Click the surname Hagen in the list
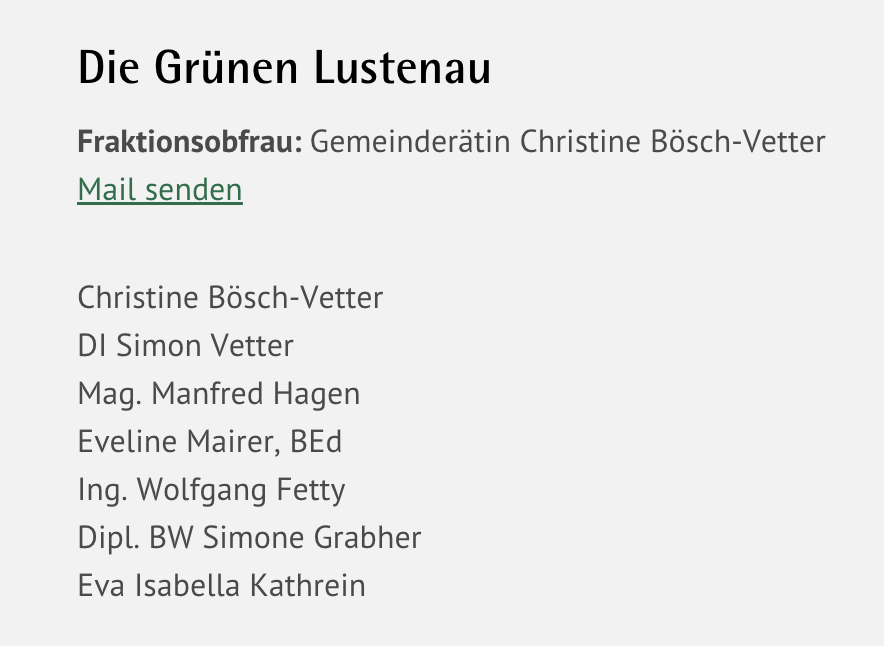The width and height of the screenshot is (884, 646). tap(316, 393)
